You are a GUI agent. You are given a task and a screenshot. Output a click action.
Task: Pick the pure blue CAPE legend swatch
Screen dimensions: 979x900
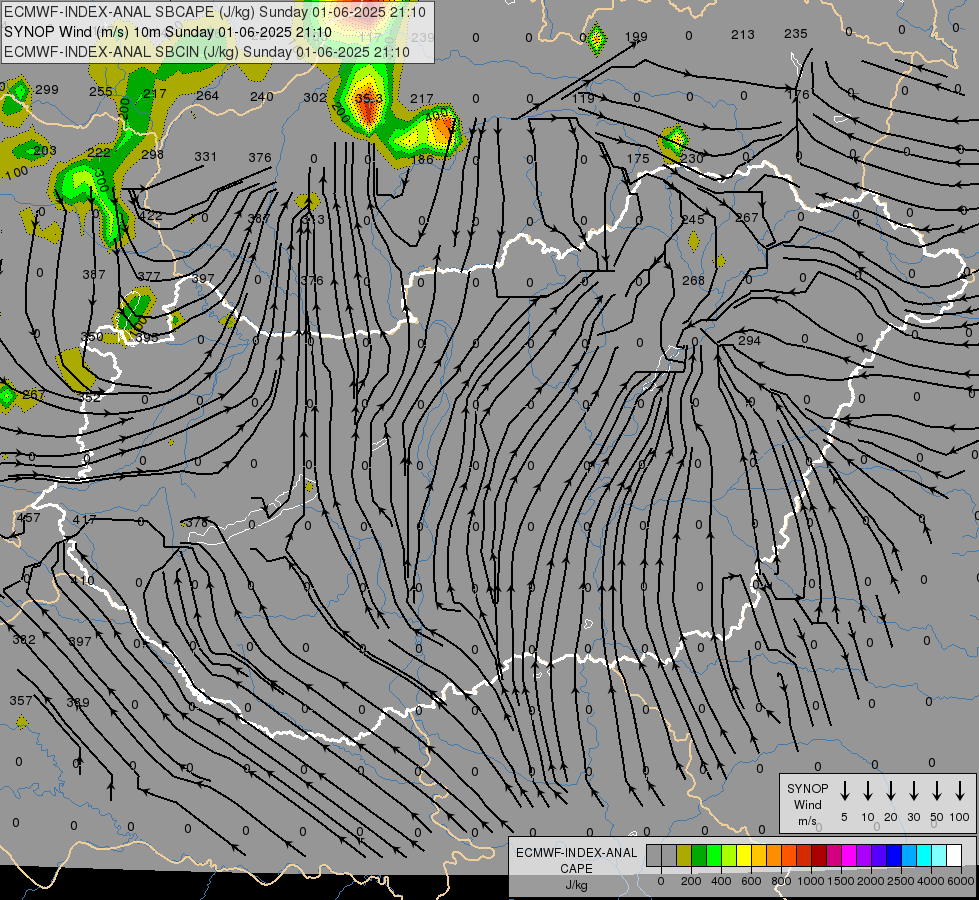pos(894,856)
